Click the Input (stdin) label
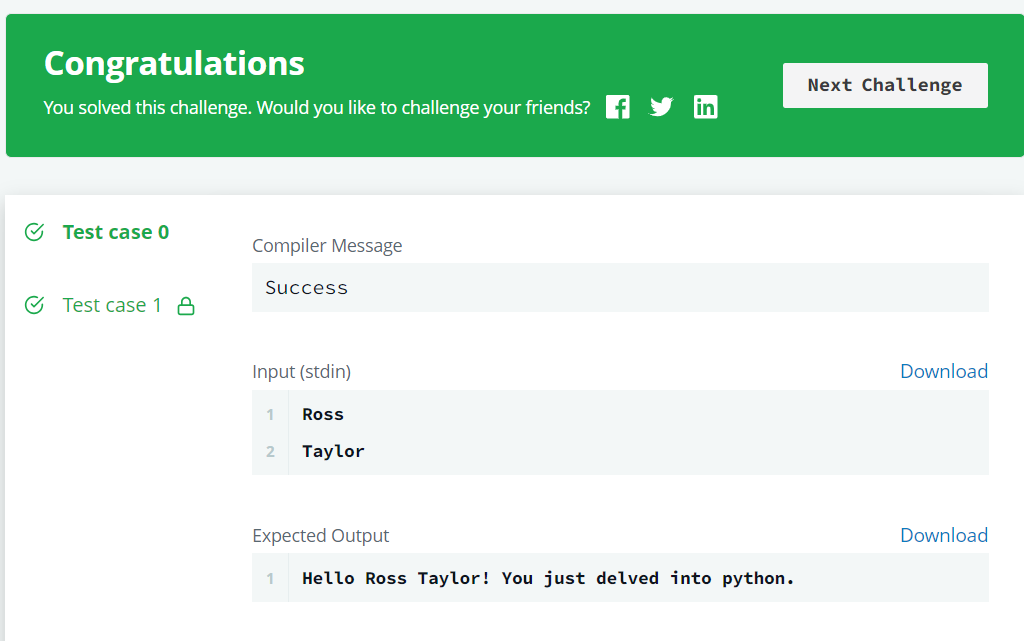This screenshot has height=641, width=1024. point(301,371)
